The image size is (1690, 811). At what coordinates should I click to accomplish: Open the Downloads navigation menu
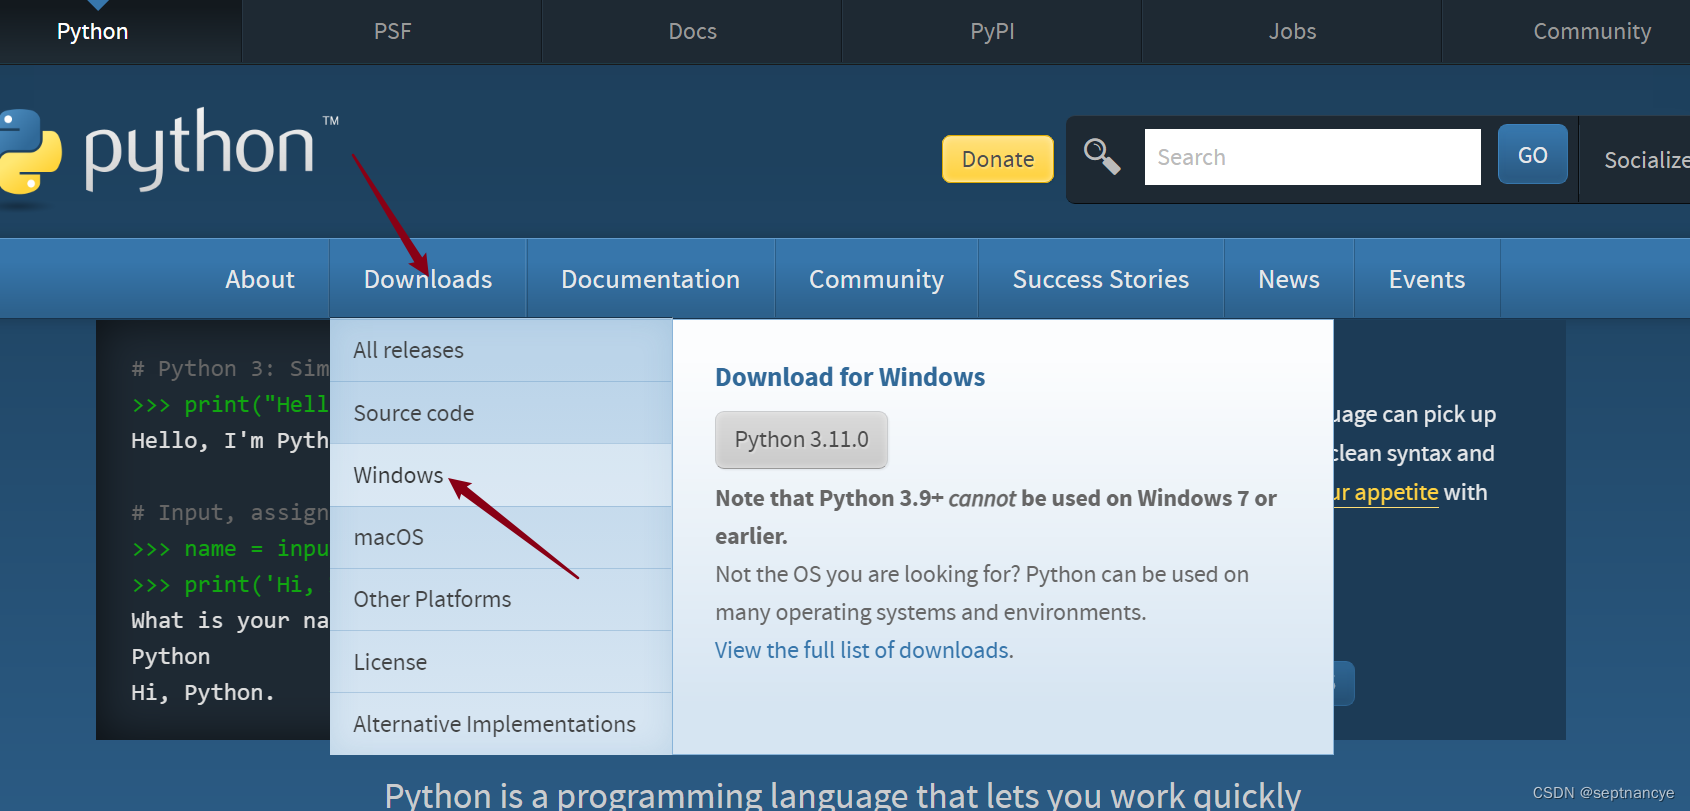point(428,279)
